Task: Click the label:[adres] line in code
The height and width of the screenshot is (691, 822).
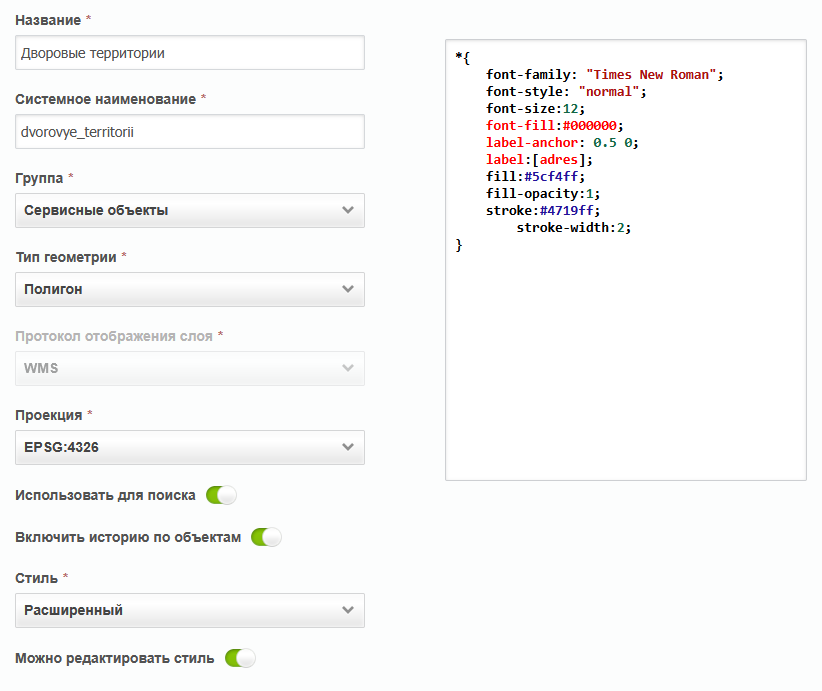Action: (x=539, y=160)
